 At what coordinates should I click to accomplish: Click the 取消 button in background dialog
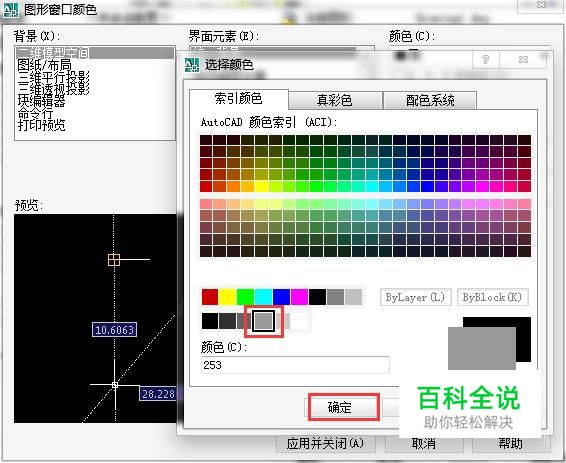[x=424, y=444]
